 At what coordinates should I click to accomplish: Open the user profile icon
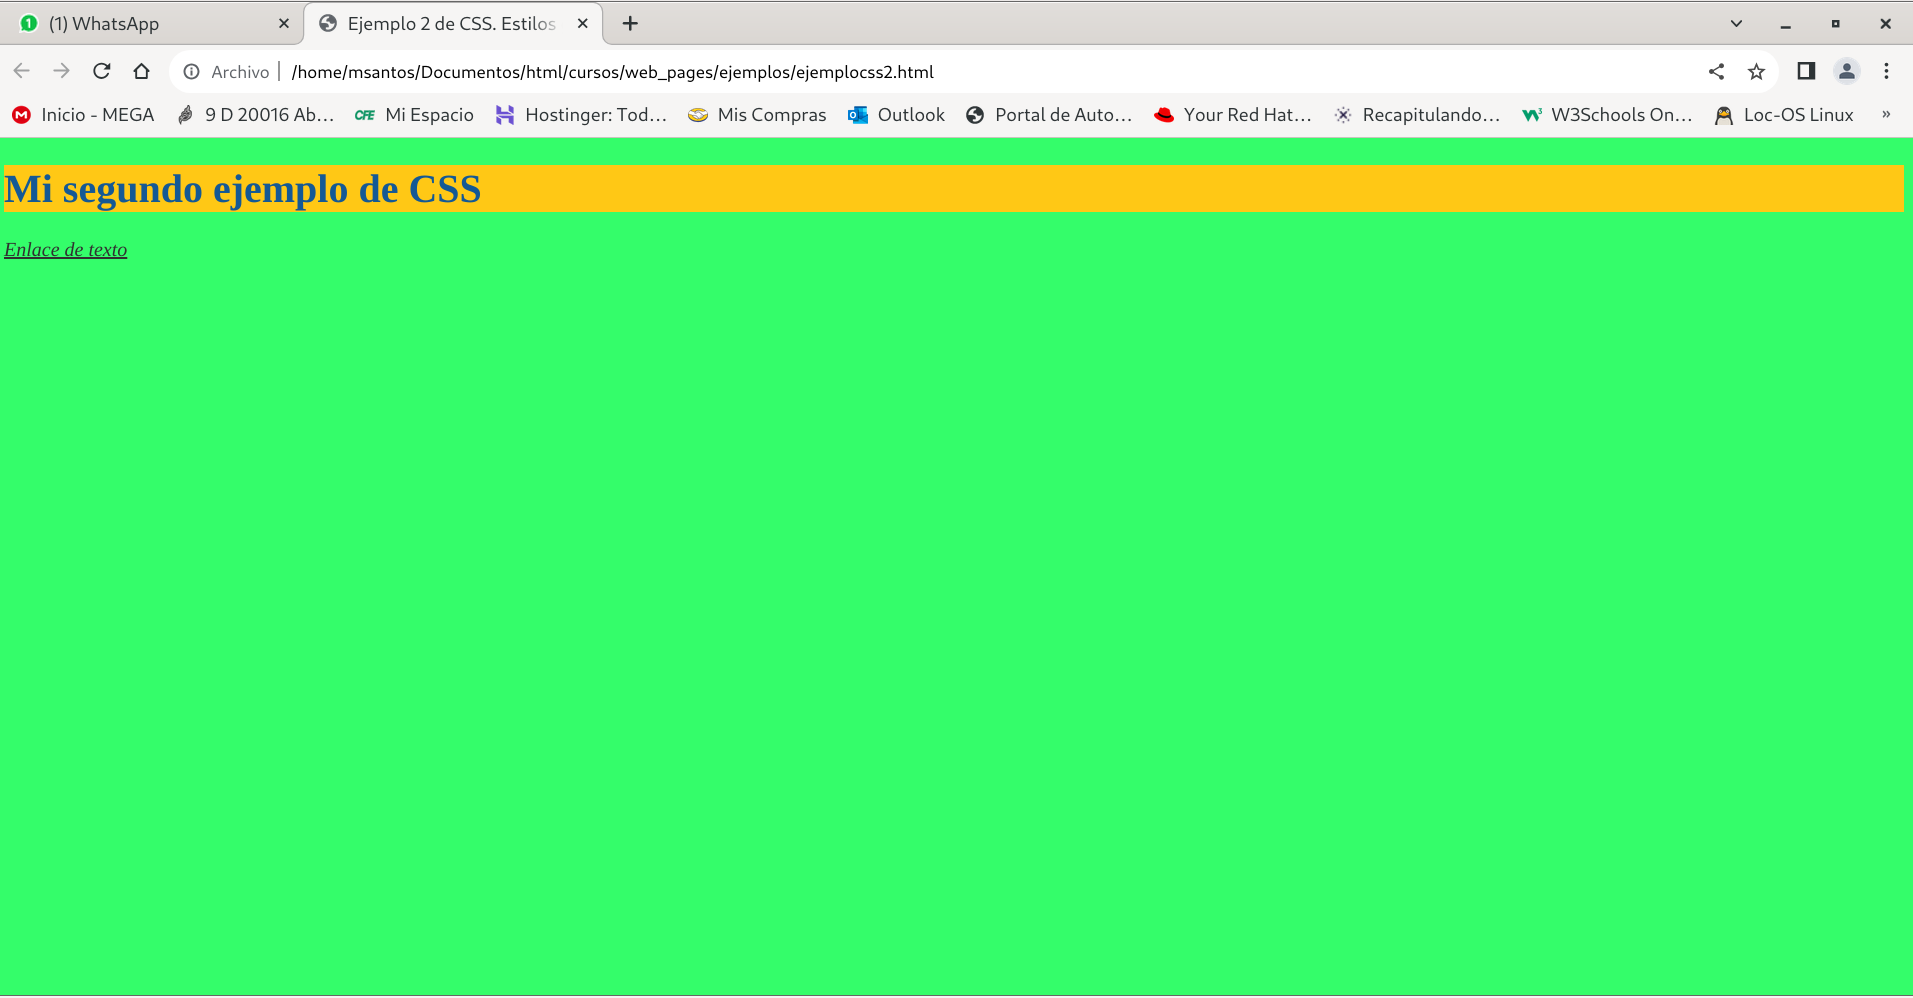[1846, 71]
